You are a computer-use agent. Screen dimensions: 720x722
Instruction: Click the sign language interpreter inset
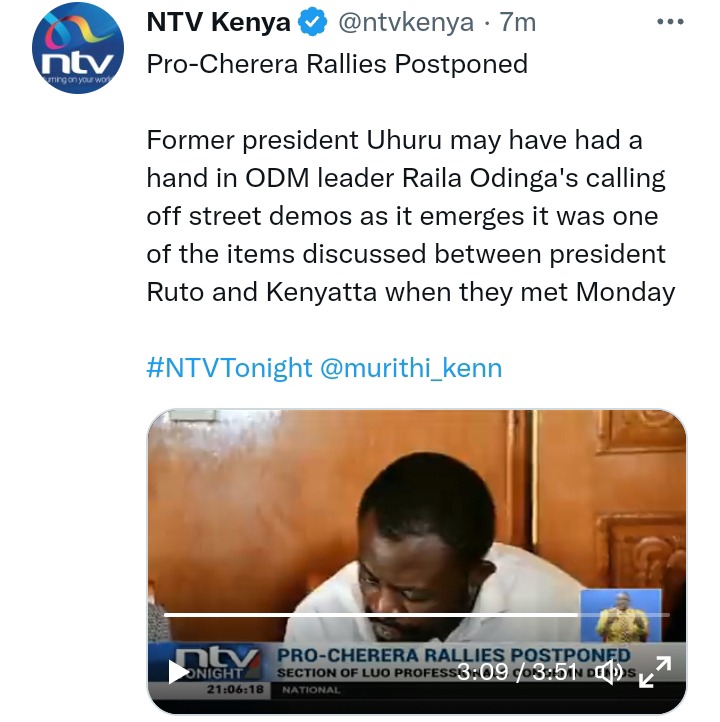click(621, 616)
